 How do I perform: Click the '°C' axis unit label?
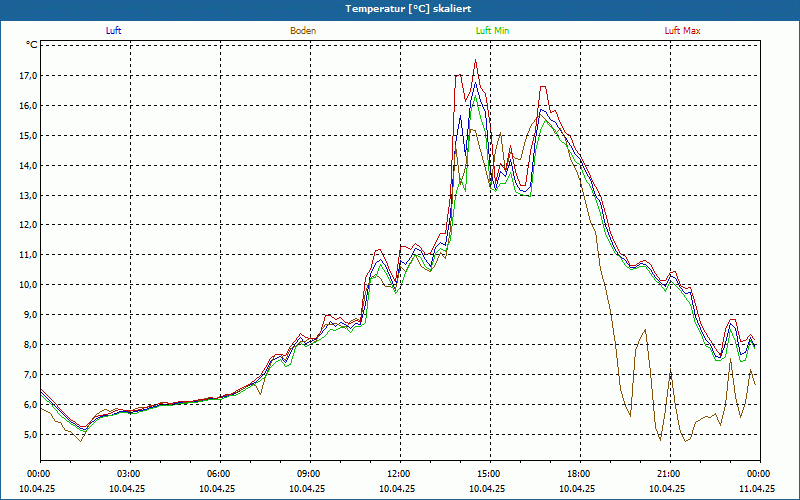pos(32,45)
